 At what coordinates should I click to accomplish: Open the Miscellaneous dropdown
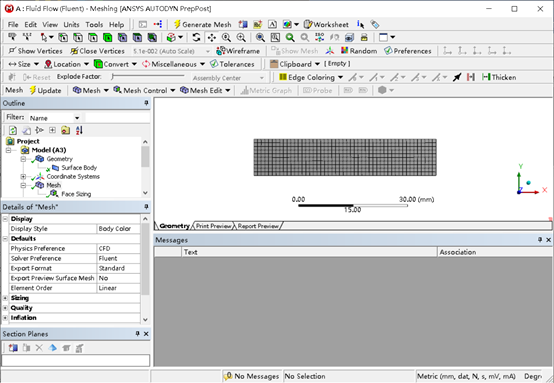pyautogui.click(x=202, y=64)
